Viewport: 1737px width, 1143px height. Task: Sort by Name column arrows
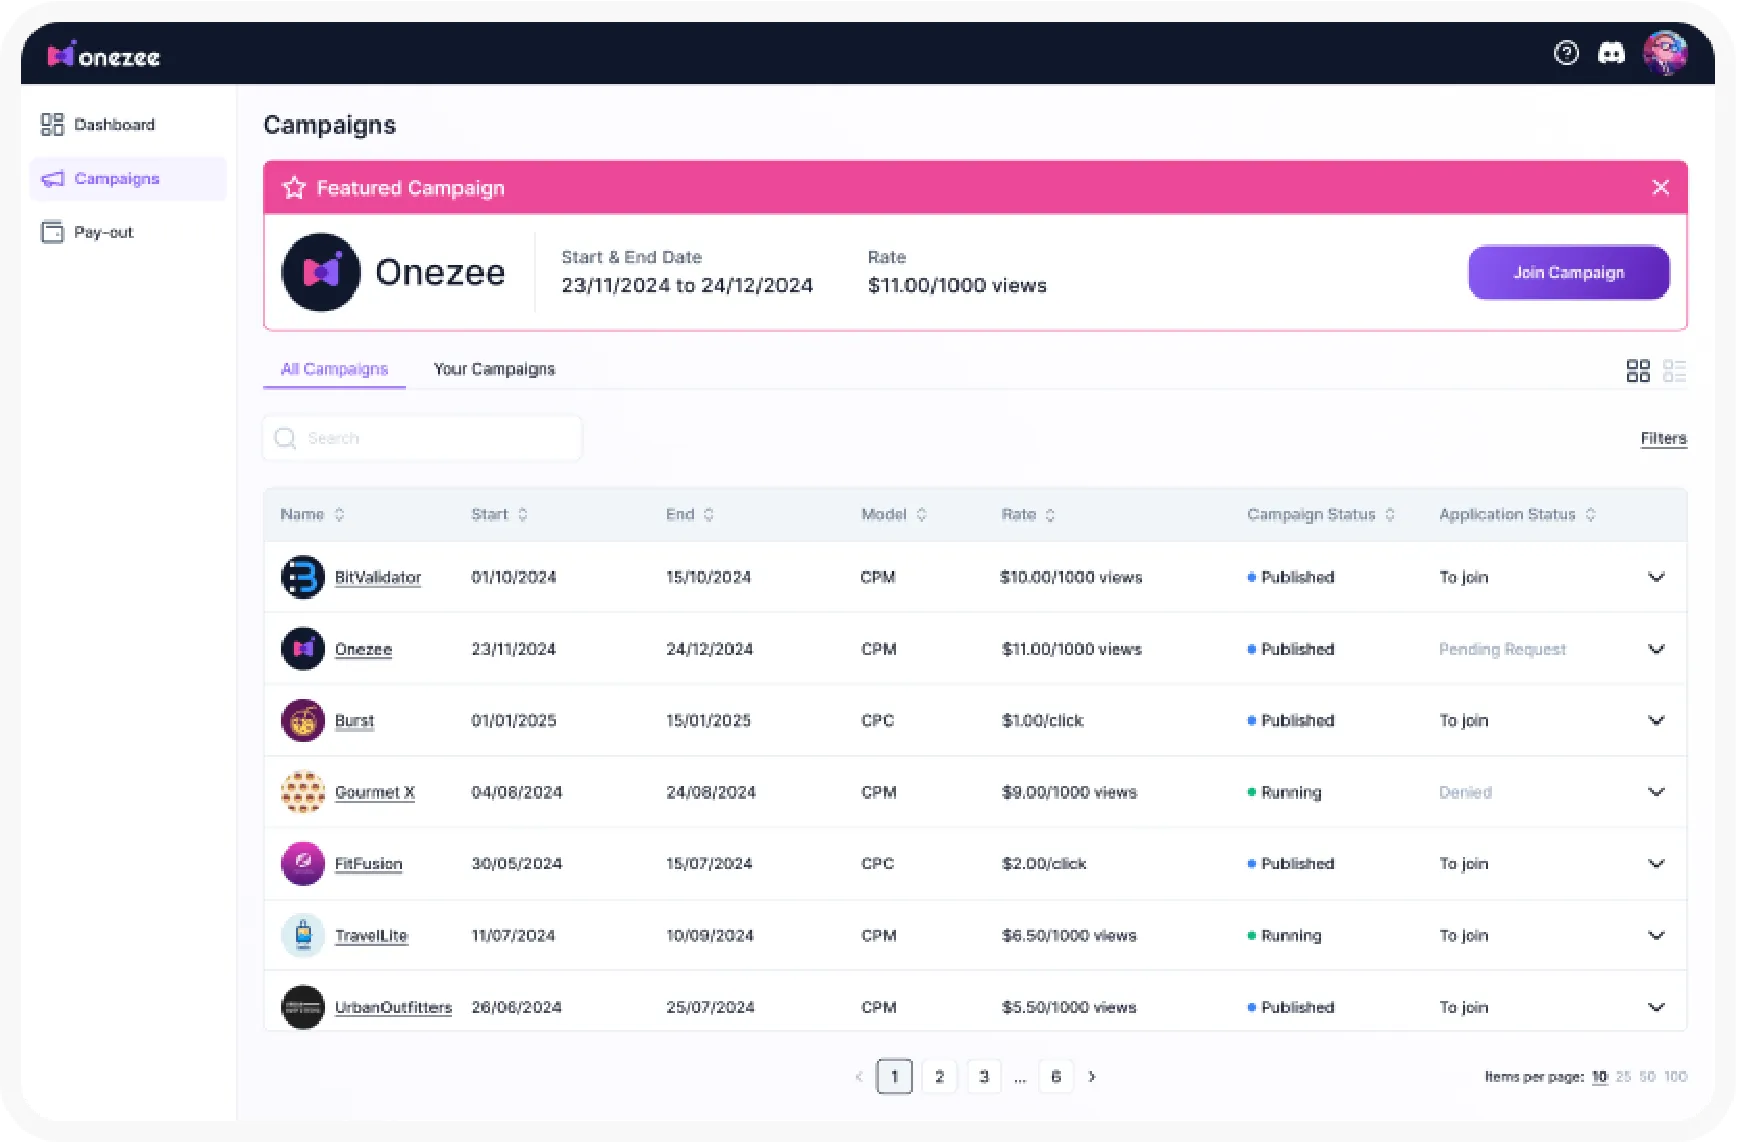coord(339,514)
